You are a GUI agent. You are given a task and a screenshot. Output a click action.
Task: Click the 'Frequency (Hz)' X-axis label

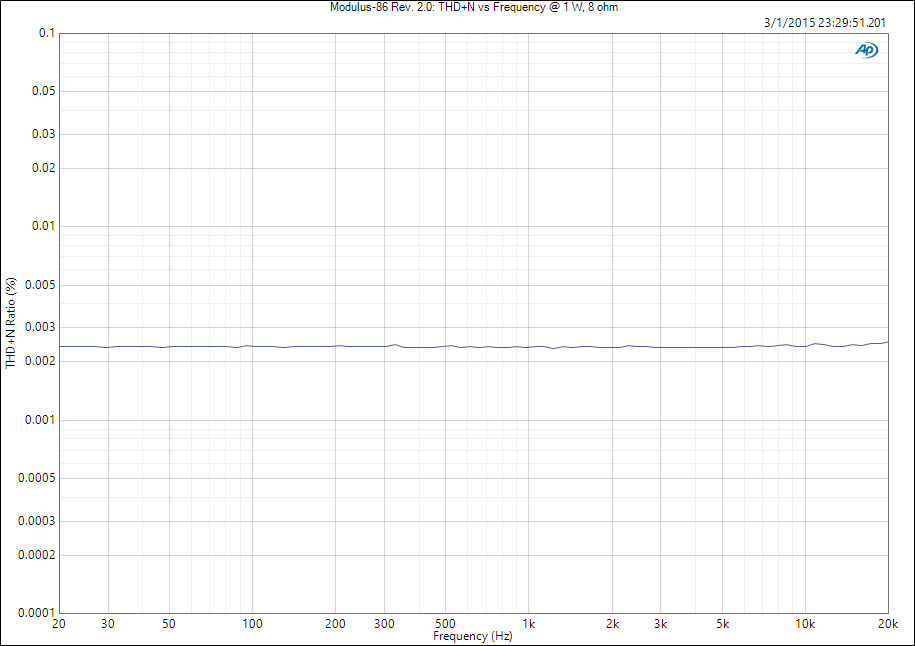click(473, 636)
